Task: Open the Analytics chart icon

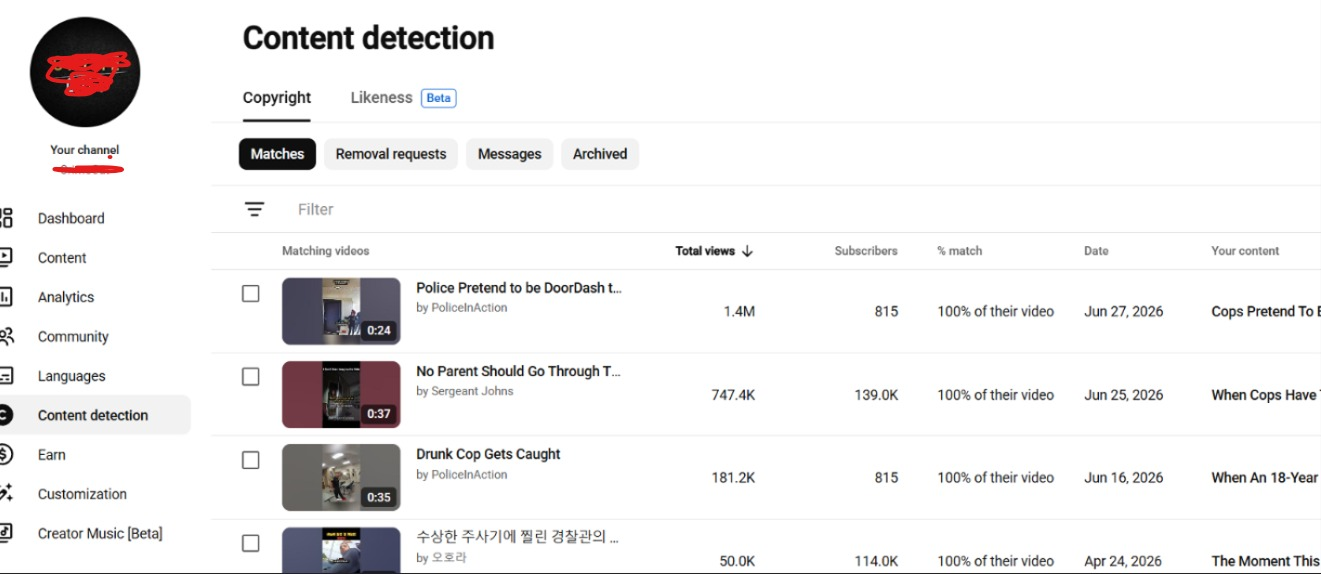Action: point(6,297)
